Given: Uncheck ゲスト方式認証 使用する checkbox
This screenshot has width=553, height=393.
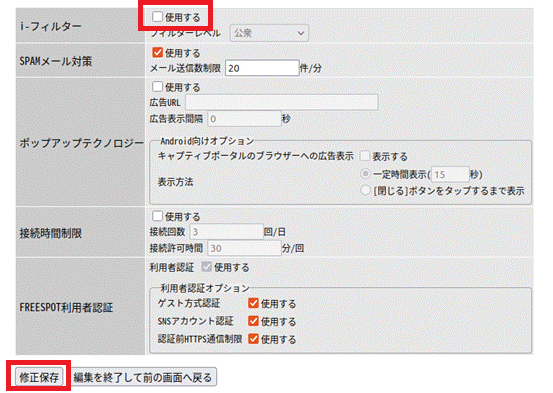Looking at the screenshot, I should [x=253, y=303].
